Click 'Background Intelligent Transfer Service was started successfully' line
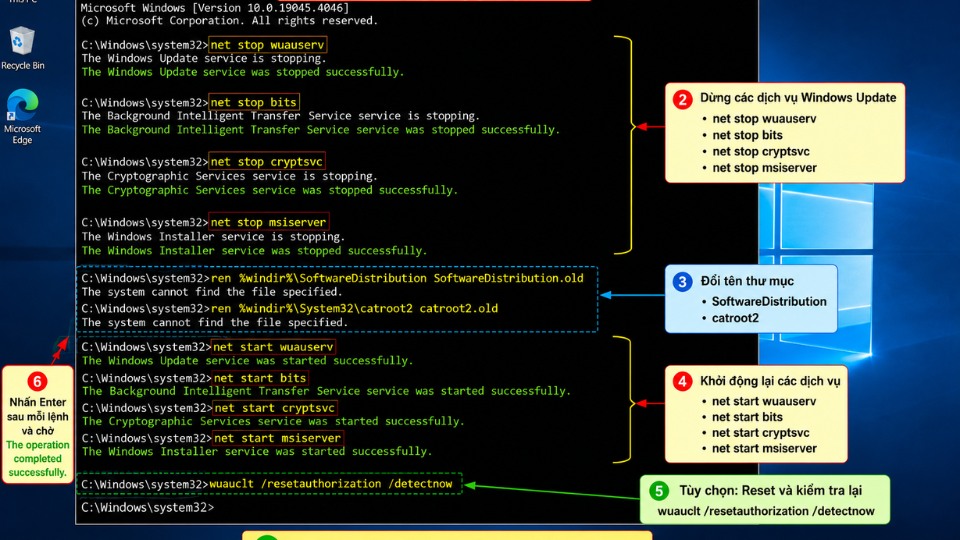The height and width of the screenshot is (540, 960). point(326,391)
